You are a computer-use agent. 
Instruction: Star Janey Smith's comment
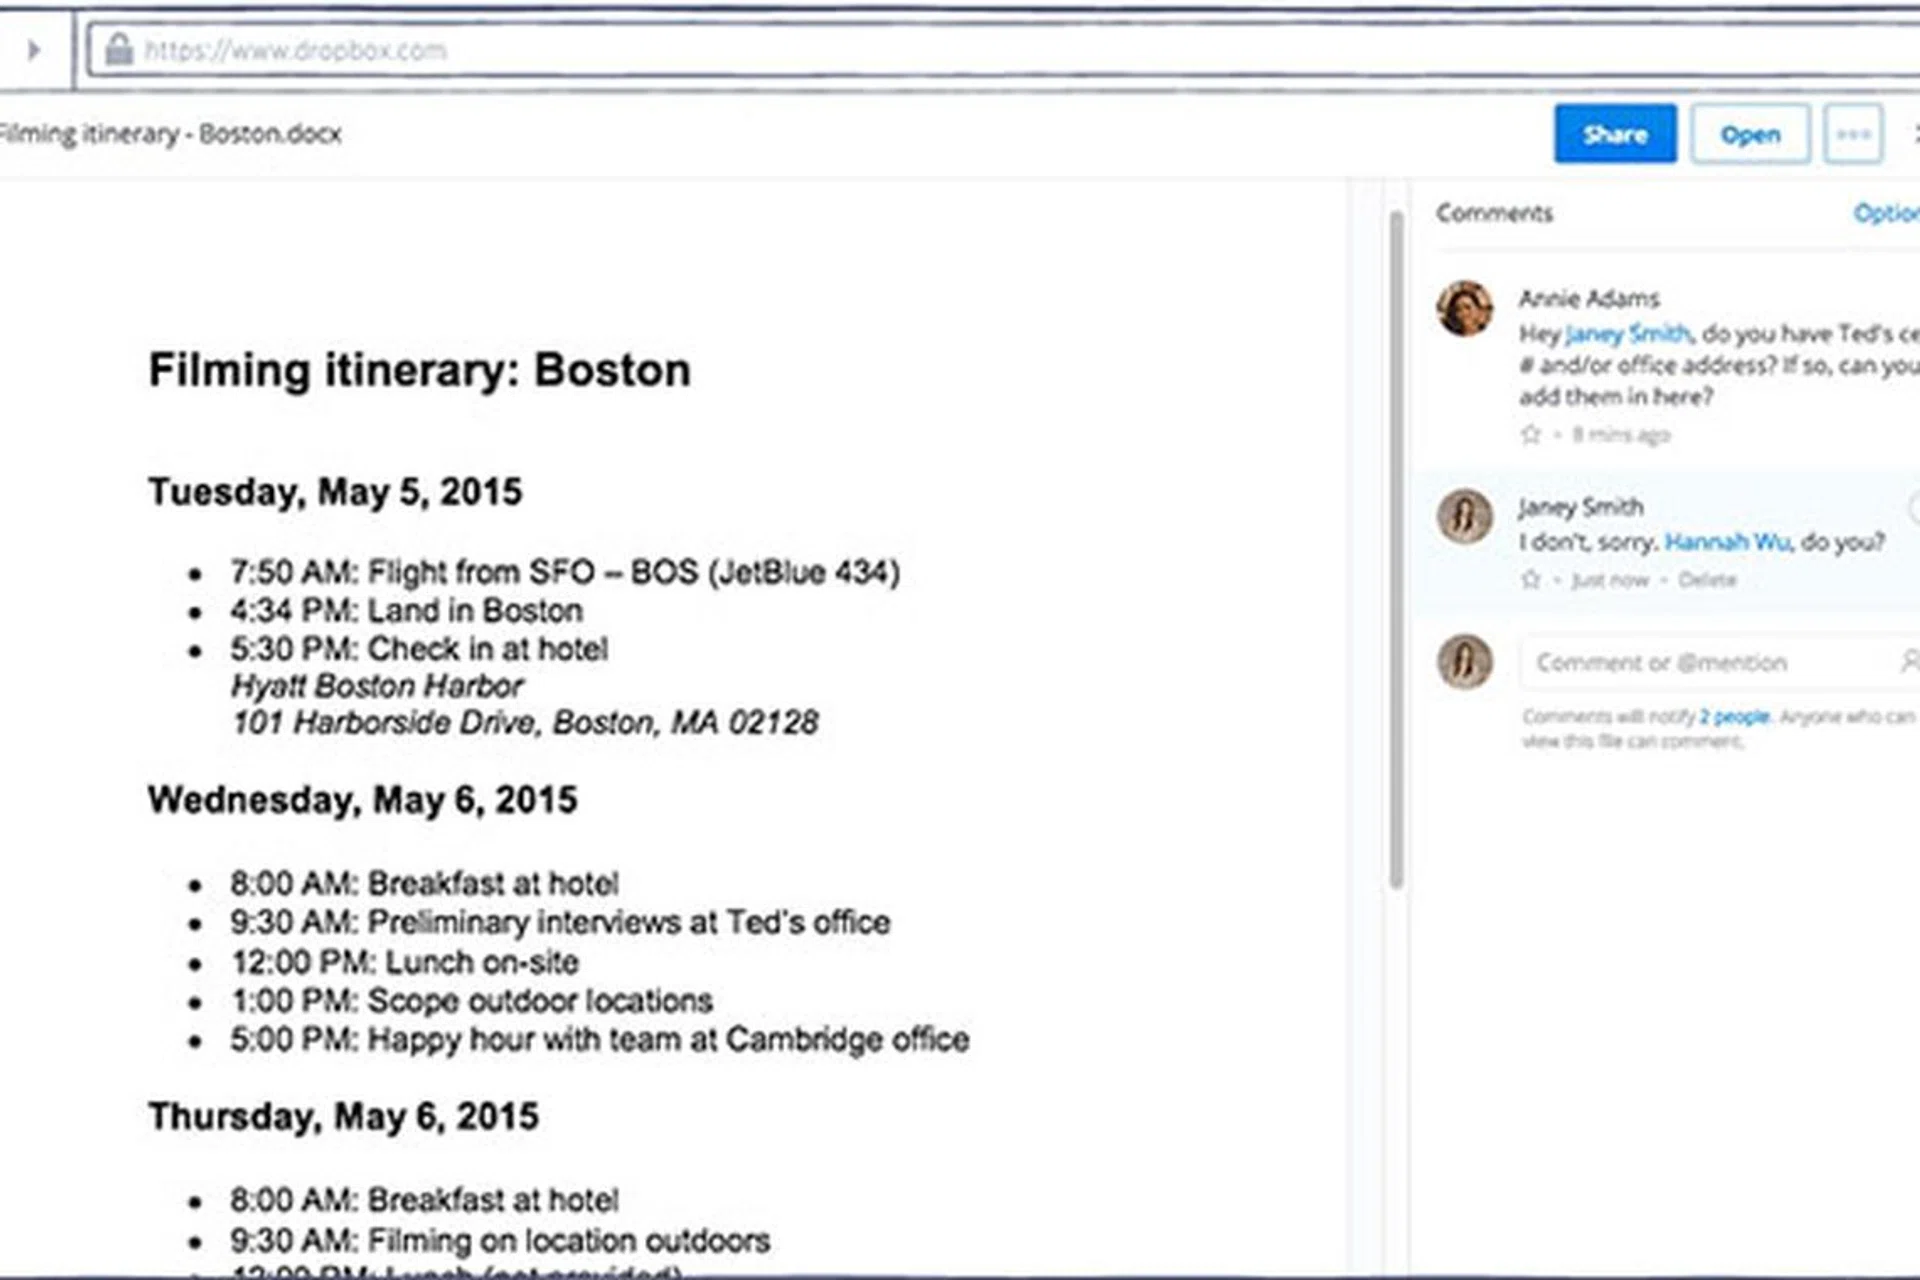1531,579
